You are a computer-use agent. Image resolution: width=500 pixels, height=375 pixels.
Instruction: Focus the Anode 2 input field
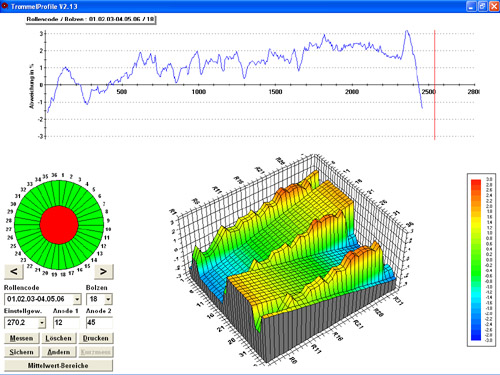[99, 322]
